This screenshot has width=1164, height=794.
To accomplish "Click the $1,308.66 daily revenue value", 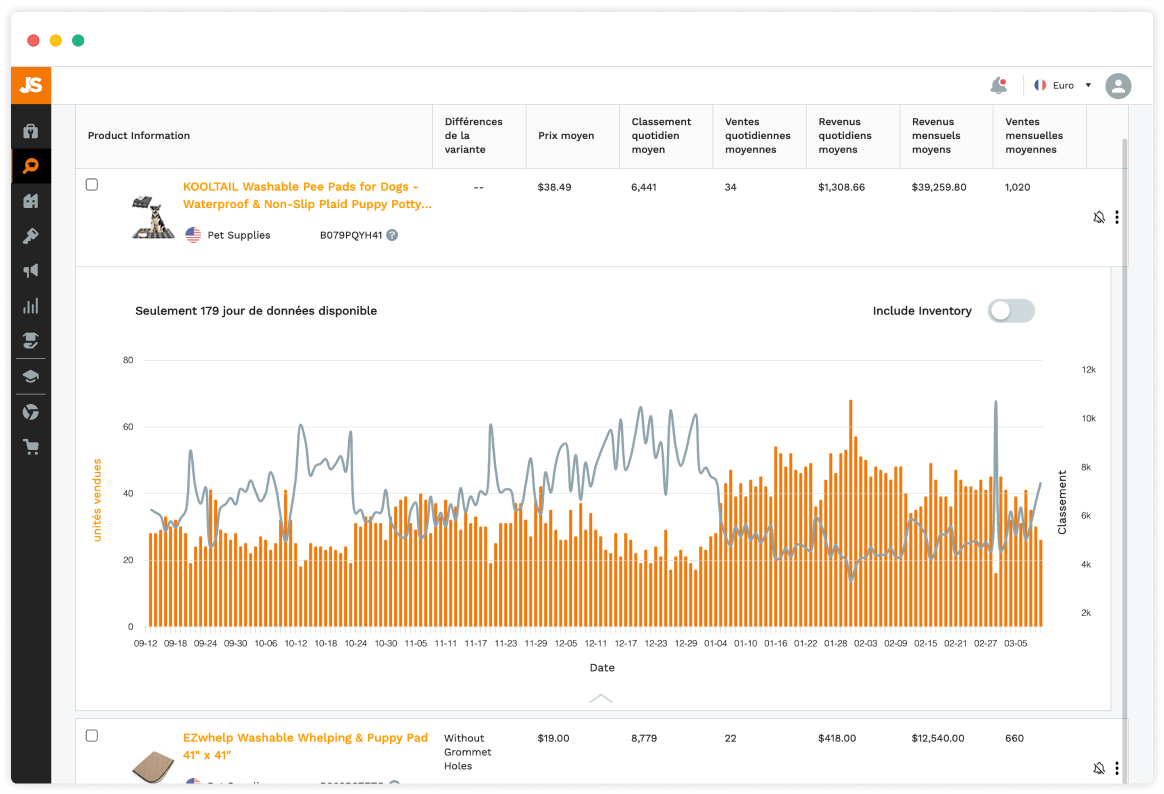I will (x=841, y=187).
